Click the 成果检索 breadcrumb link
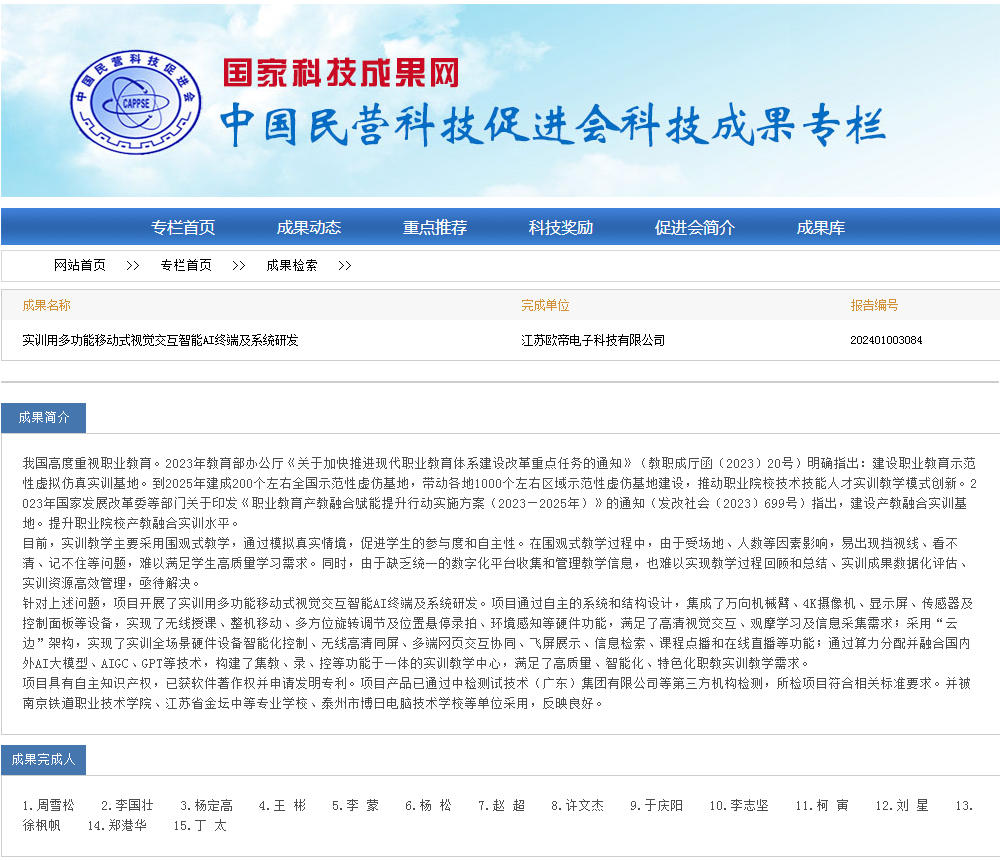This screenshot has height=861, width=1000. coord(292,265)
